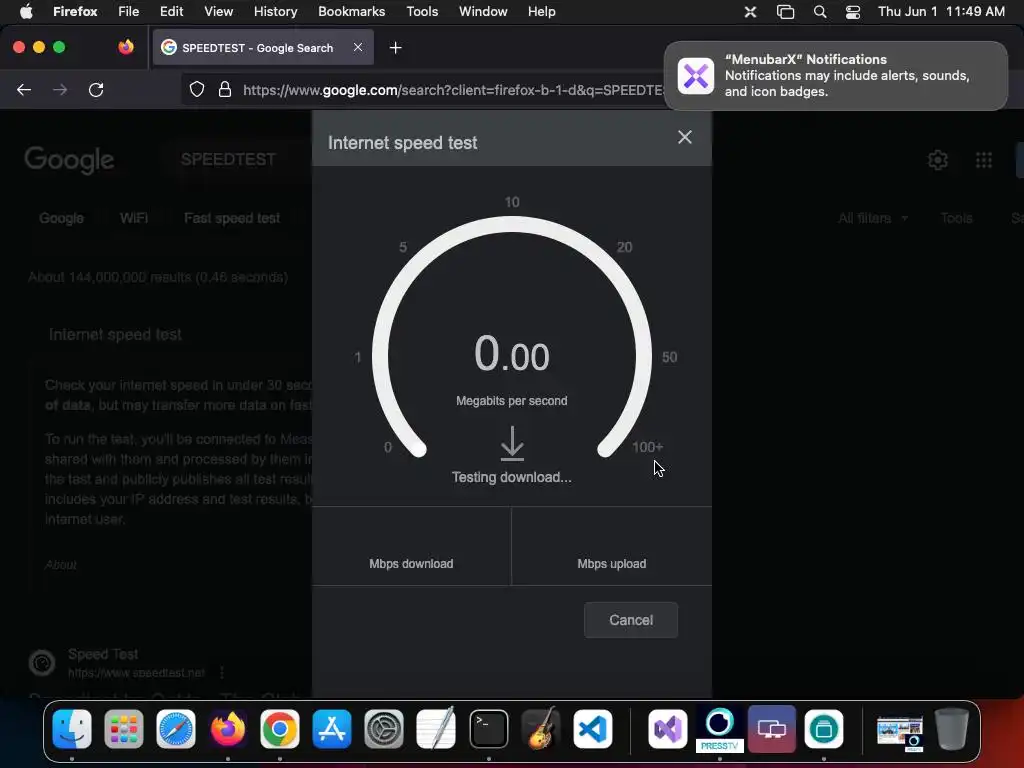
Task: Open Finder from the Dock
Action: coord(72,729)
